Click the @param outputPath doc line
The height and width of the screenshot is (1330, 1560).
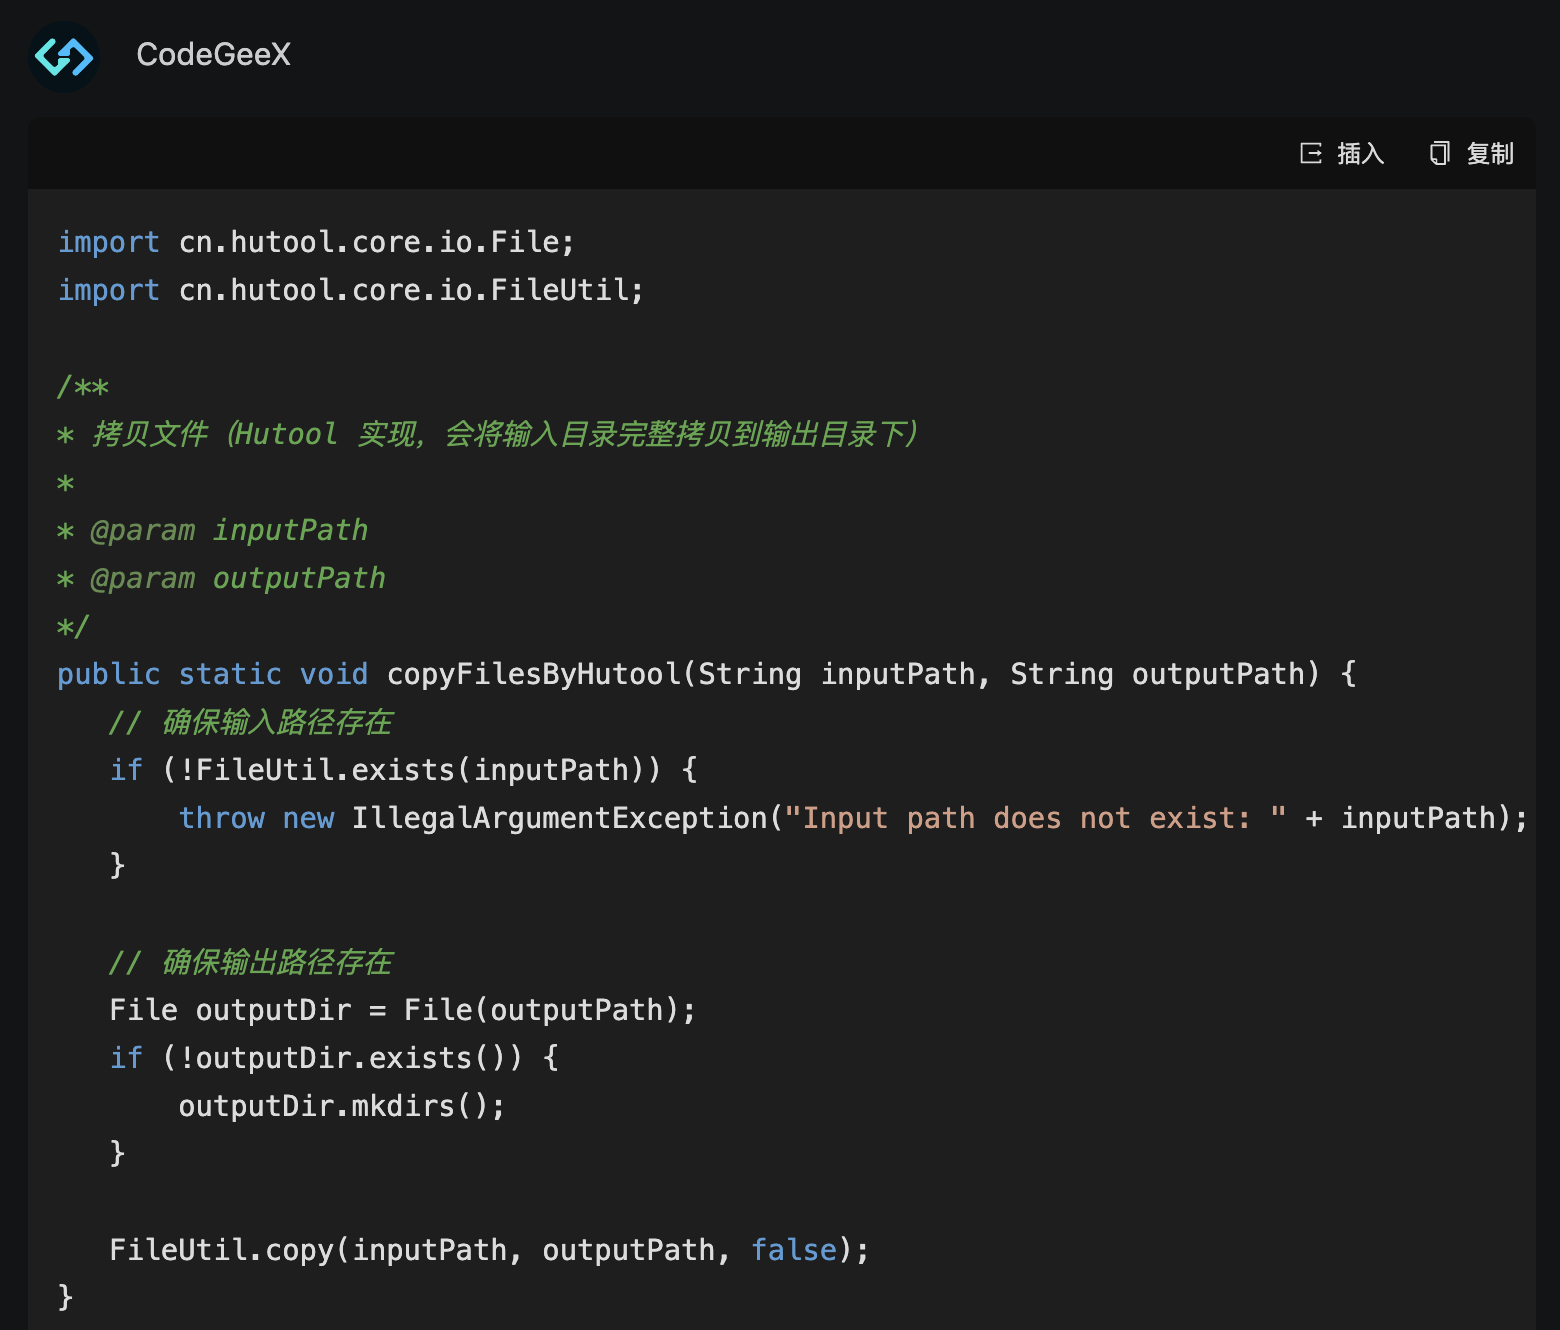click(x=237, y=578)
